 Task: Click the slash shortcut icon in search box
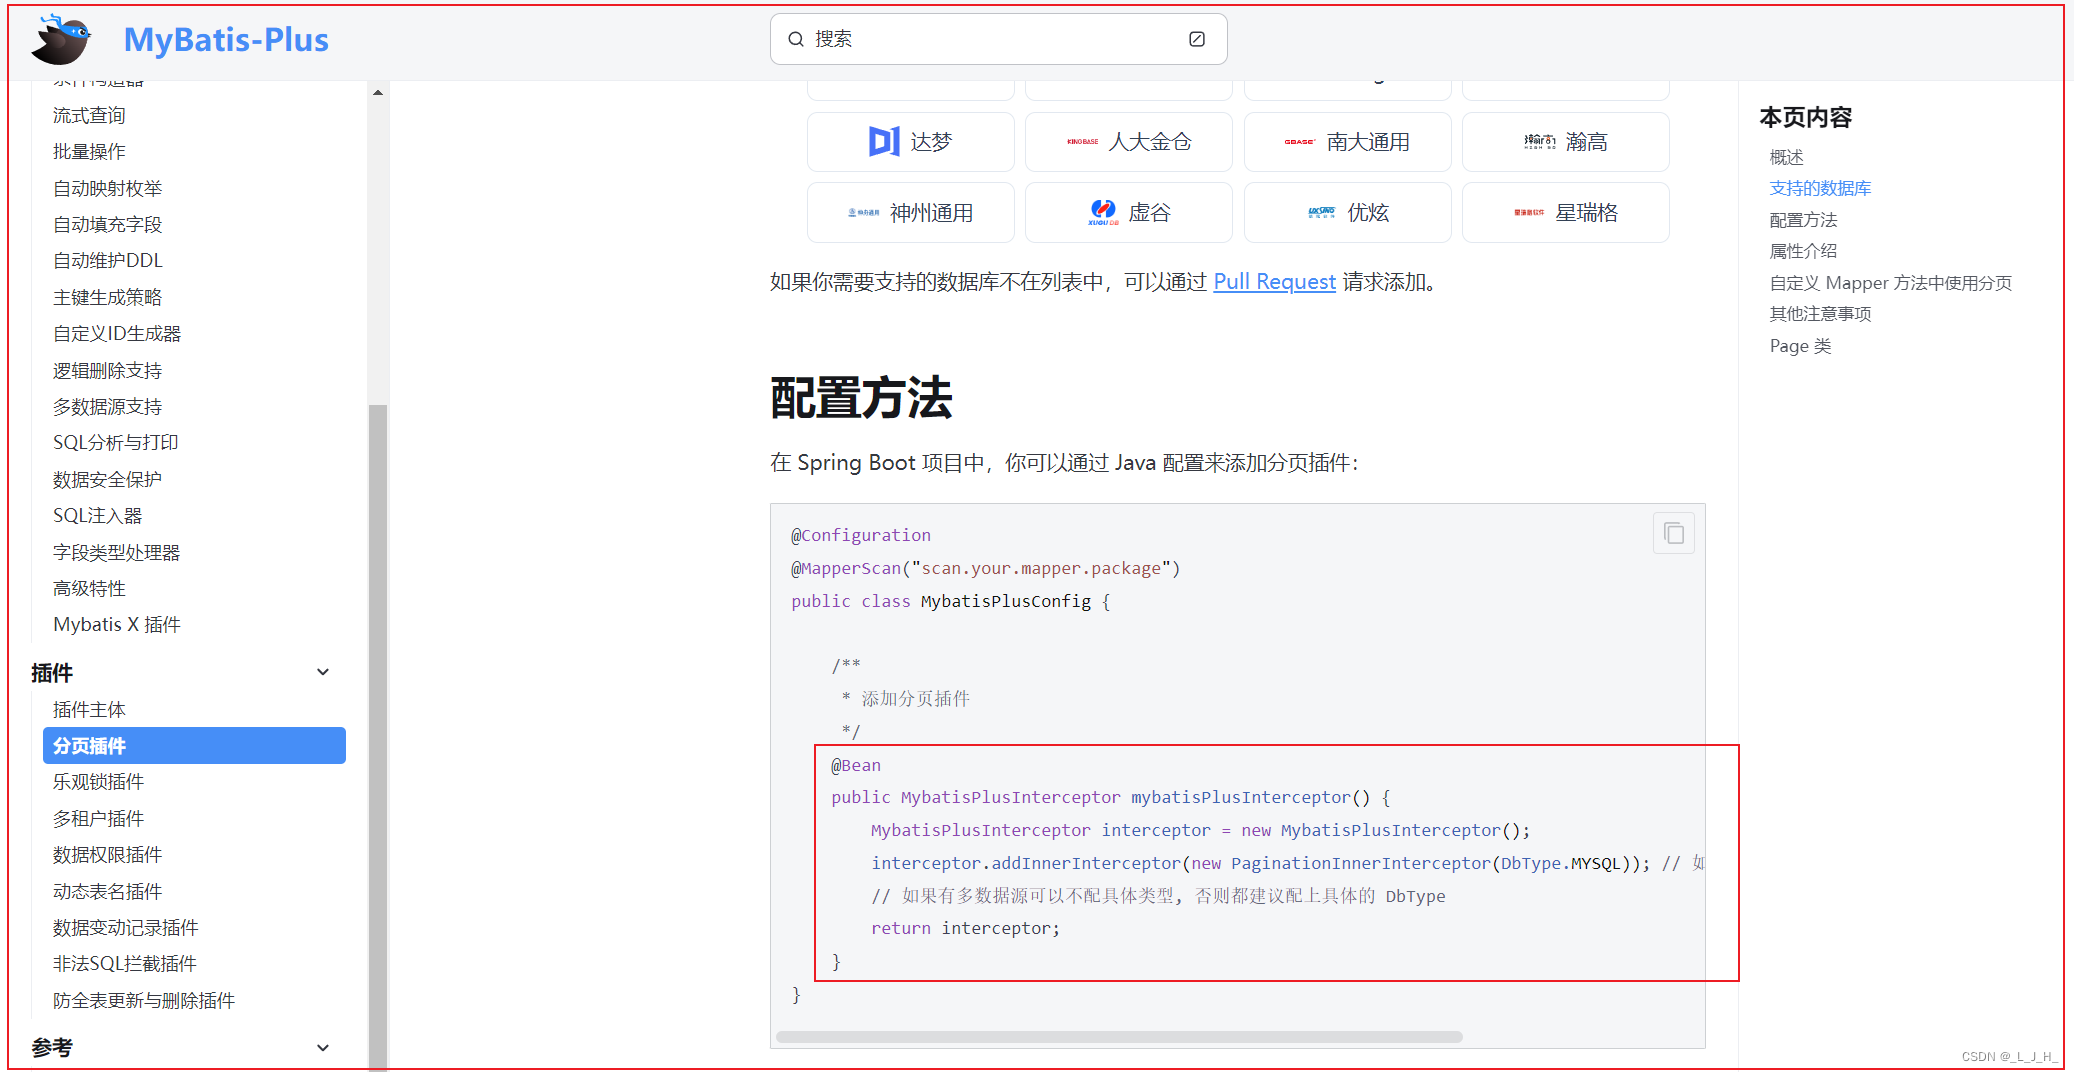(1197, 39)
